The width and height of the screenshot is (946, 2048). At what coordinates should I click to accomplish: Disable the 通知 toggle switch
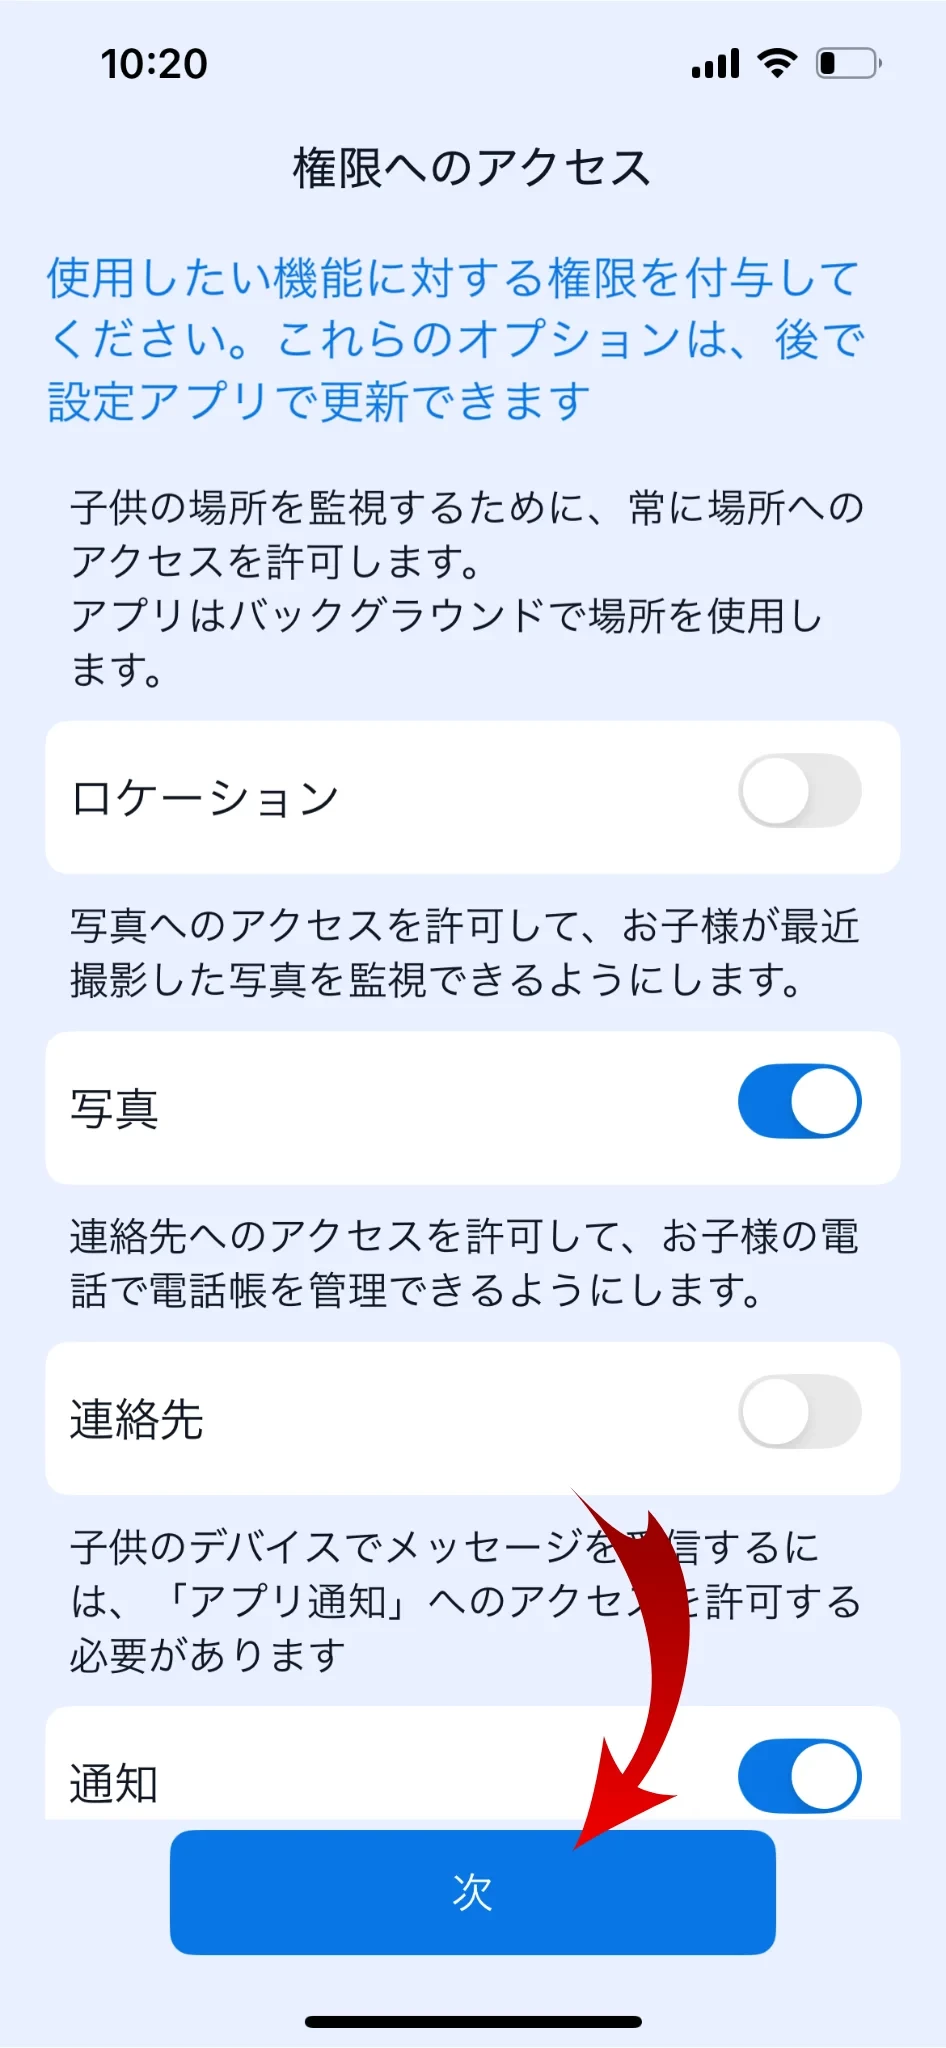(x=799, y=1777)
